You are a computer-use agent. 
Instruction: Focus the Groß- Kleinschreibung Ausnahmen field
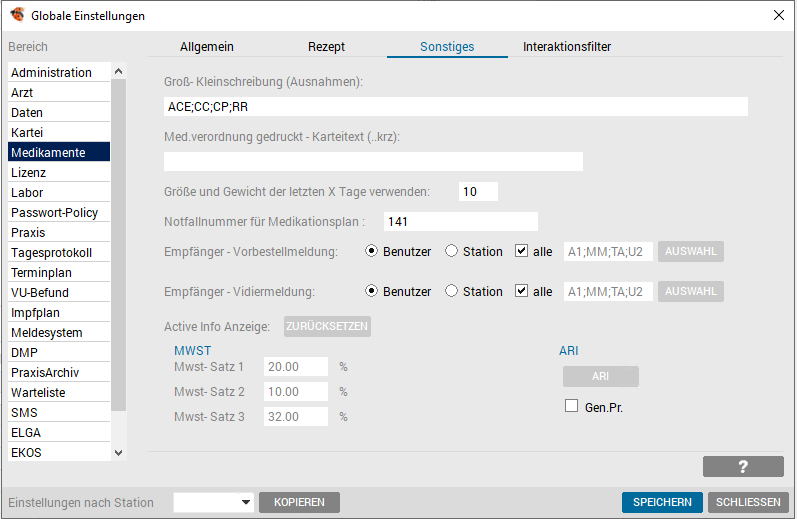tap(455, 107)
